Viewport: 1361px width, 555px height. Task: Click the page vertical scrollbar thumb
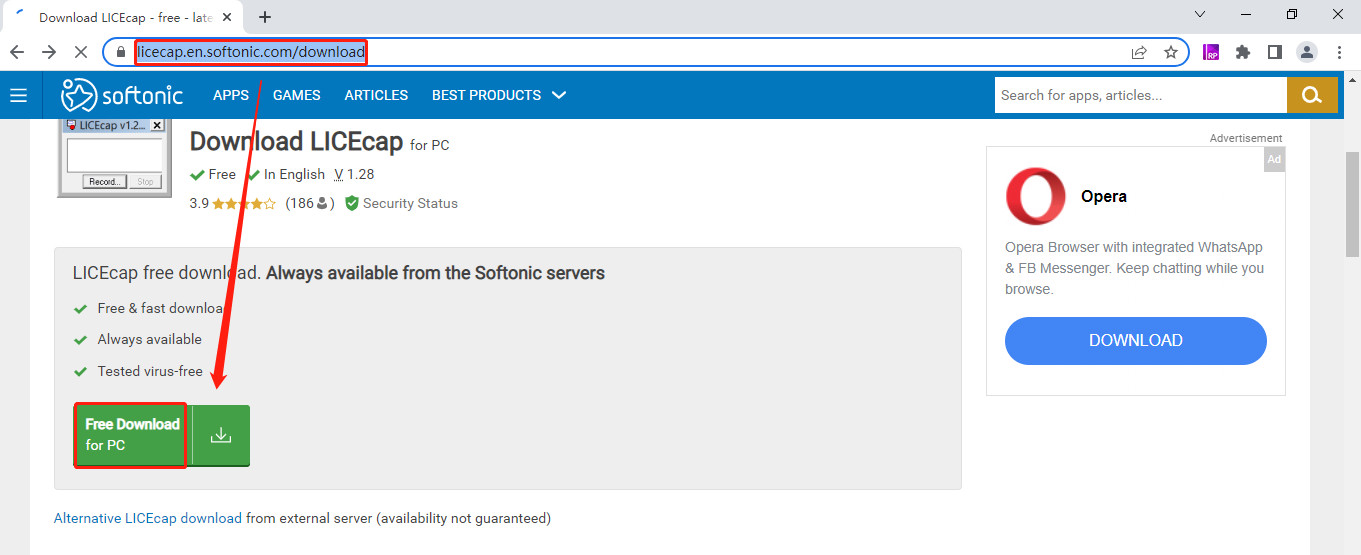point(1352,204)
